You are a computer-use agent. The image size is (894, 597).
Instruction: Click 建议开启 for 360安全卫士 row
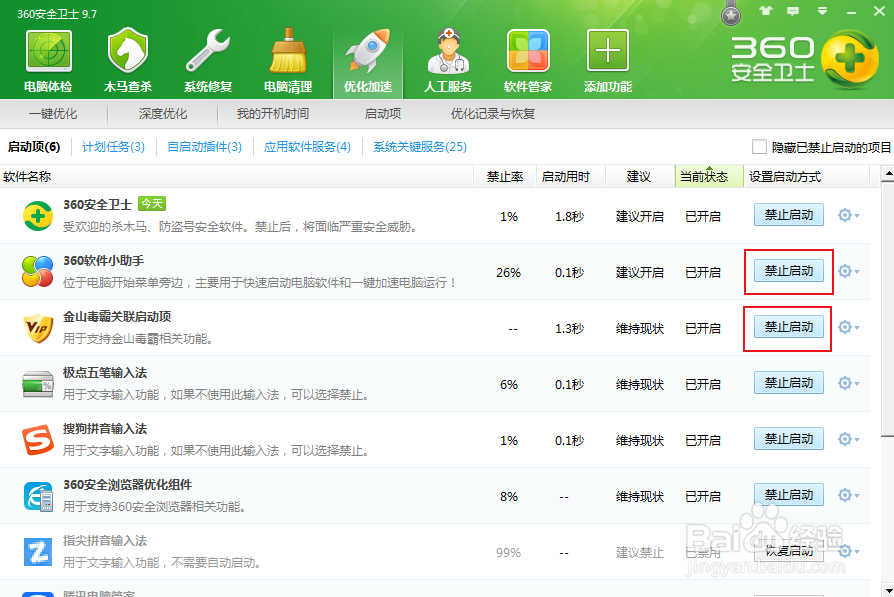(640, 216)
